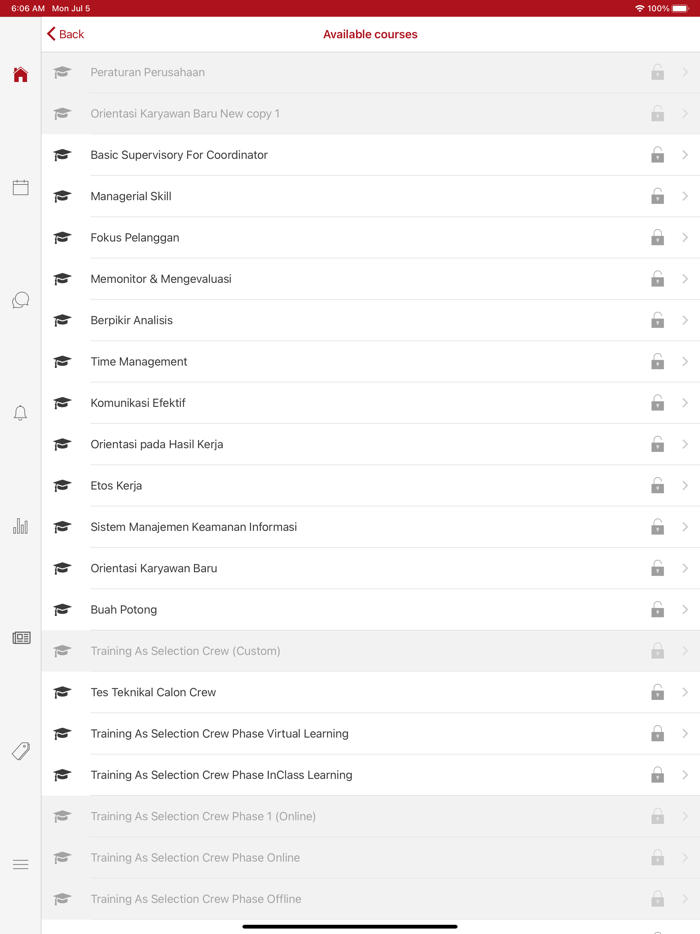Screen dimensions: 700x934
Task: Open Sistem Manajemen Keamanan Informasi course
Action: 194,527
